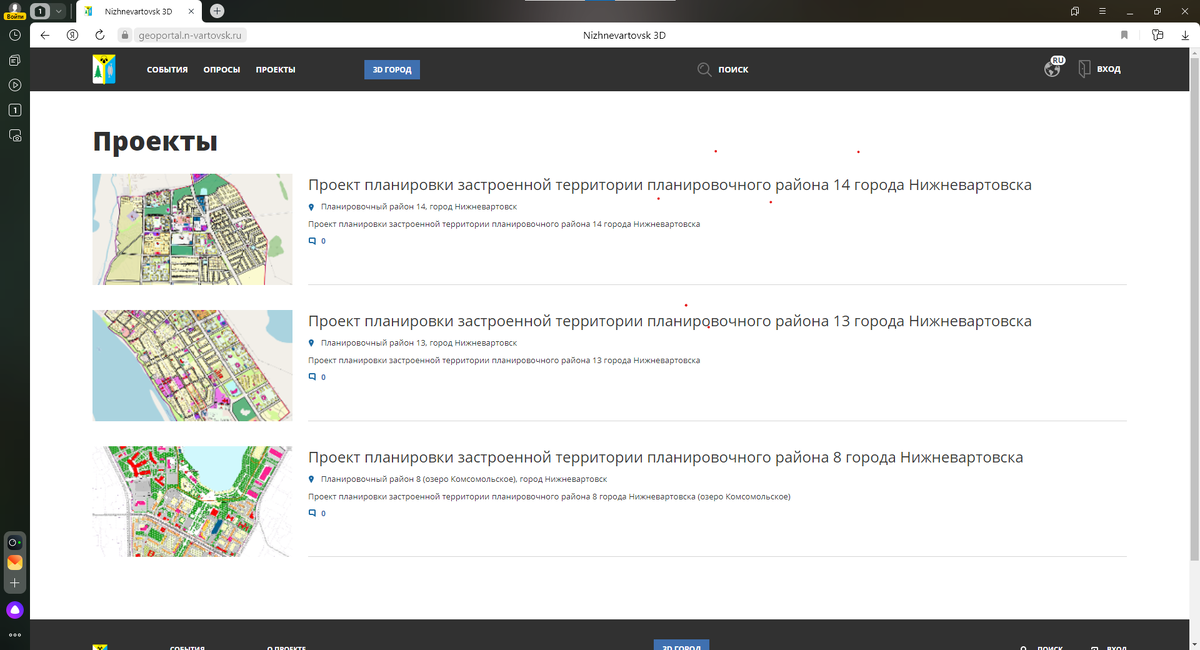Add a sidebar app with the plus icon
Image resolution: width=1200 pixels, height=650 pixels.
tap(15, 582)
